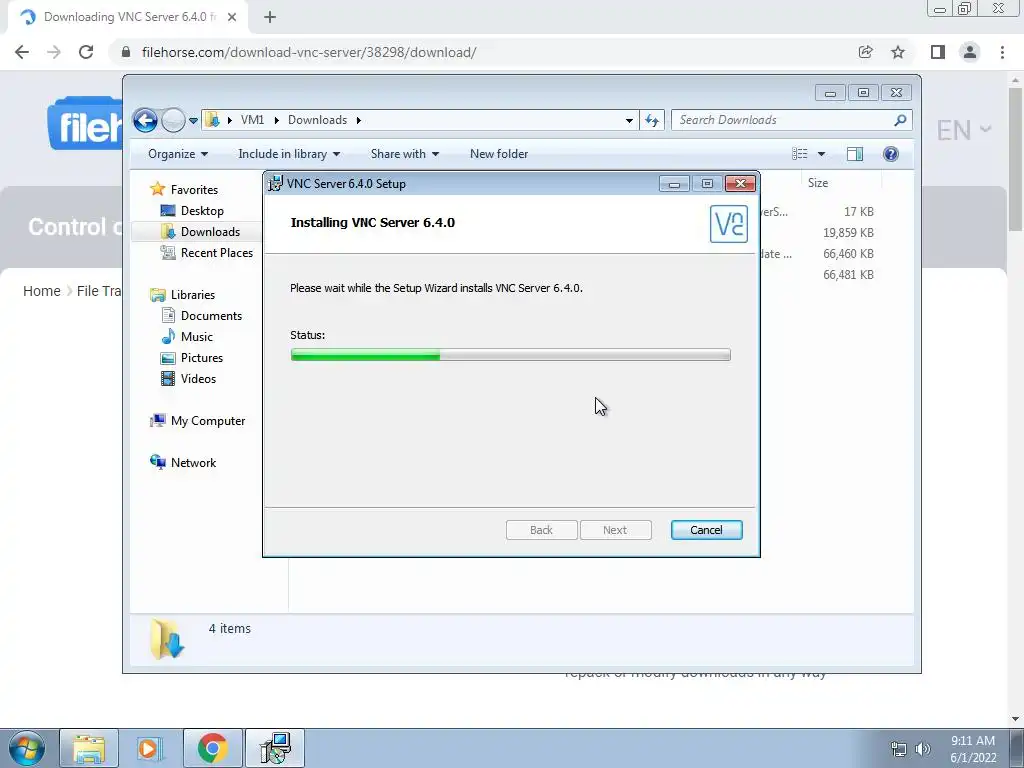The width and height of the screenshot is (1024, 768).
Task: Open the EN language dropdown on page
Action: point(964,131)
